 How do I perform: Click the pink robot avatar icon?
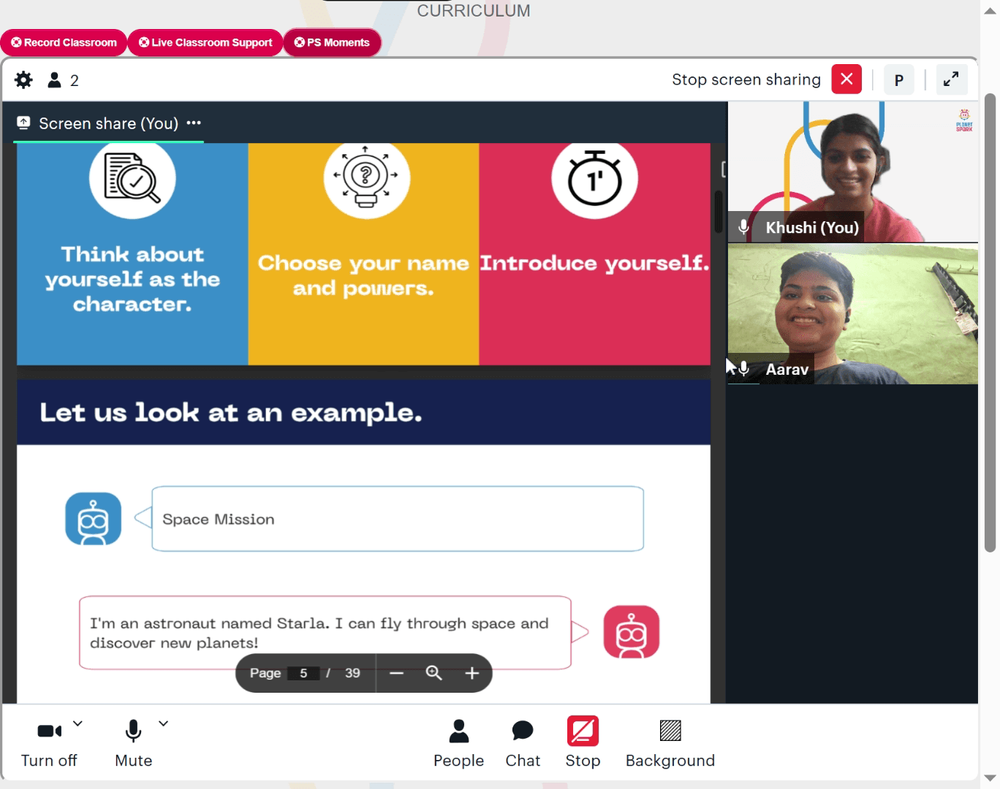pos(631,631)
